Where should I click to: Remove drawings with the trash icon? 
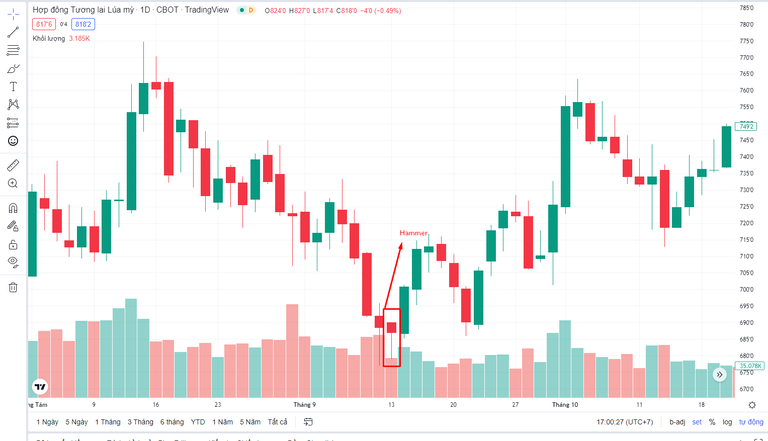click(x=13, y=288)
